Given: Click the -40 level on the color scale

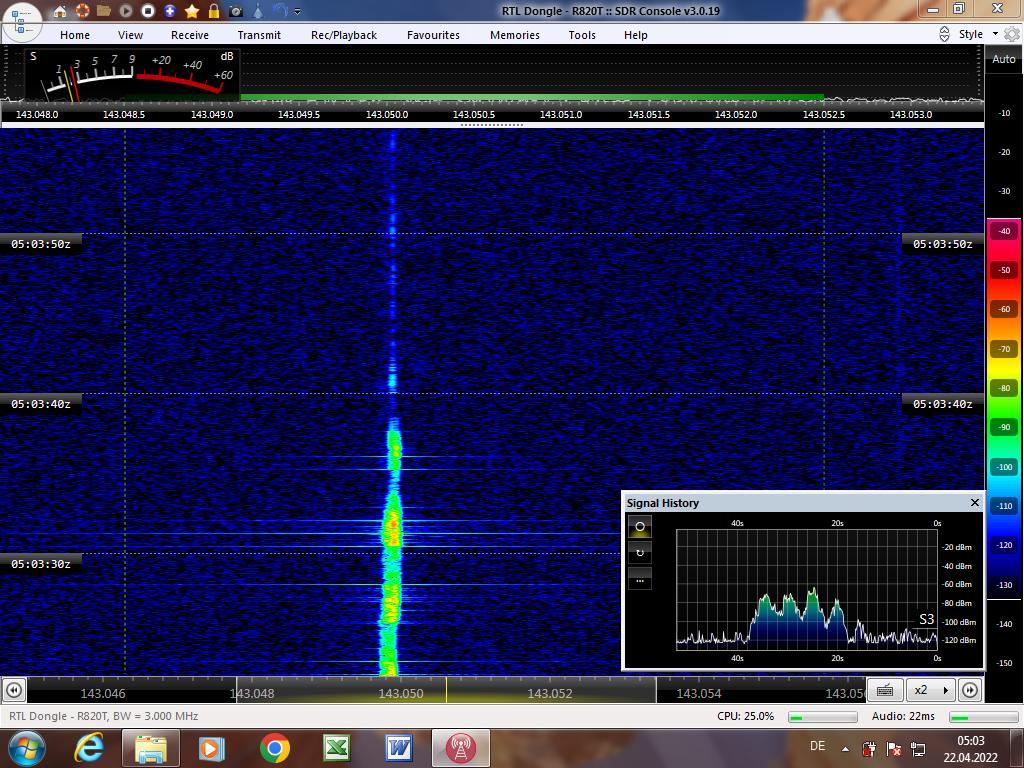Looking at the screenshot, I should tap(1004, 231).
